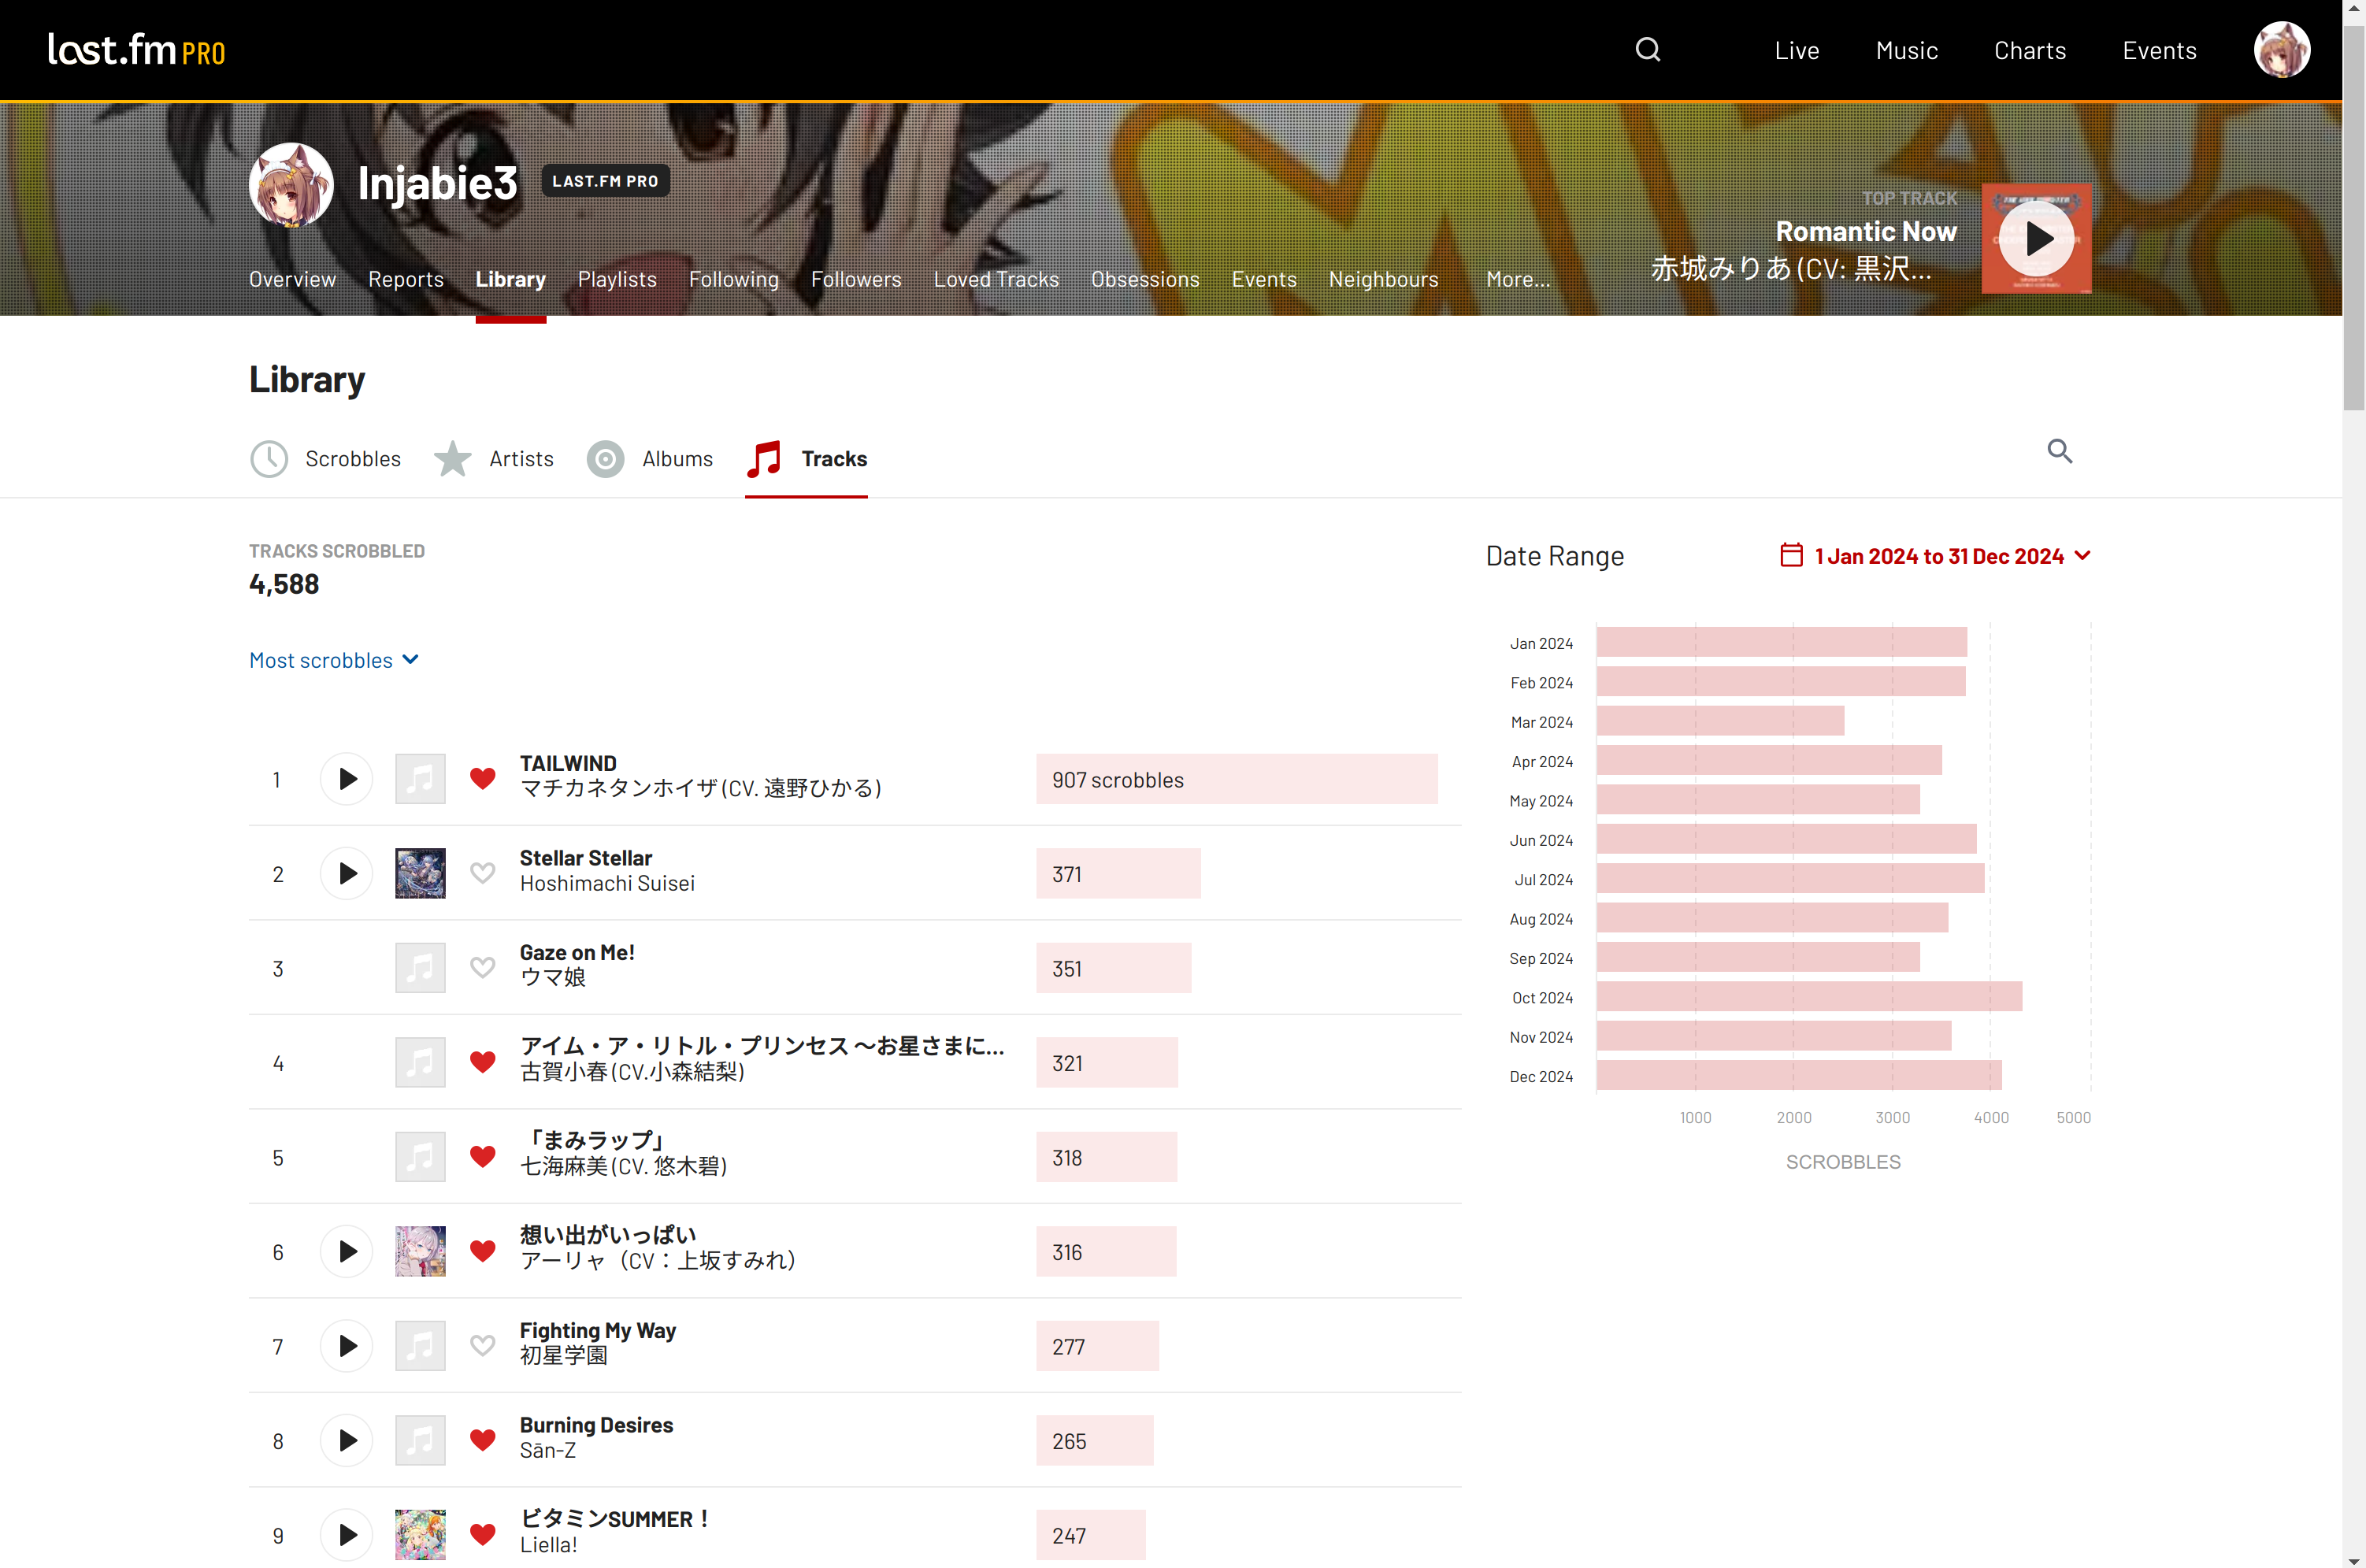Click the library search magnifier icon

point(2059,451)
